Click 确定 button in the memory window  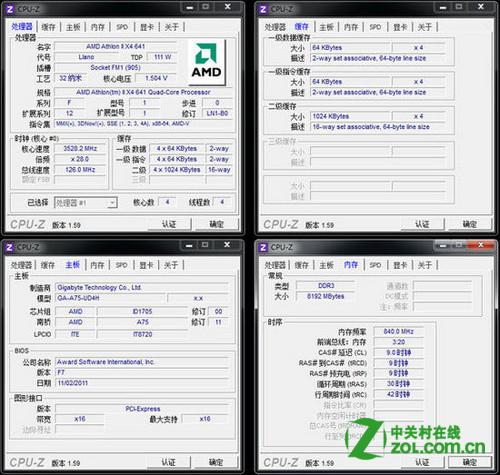coord(470,462)
